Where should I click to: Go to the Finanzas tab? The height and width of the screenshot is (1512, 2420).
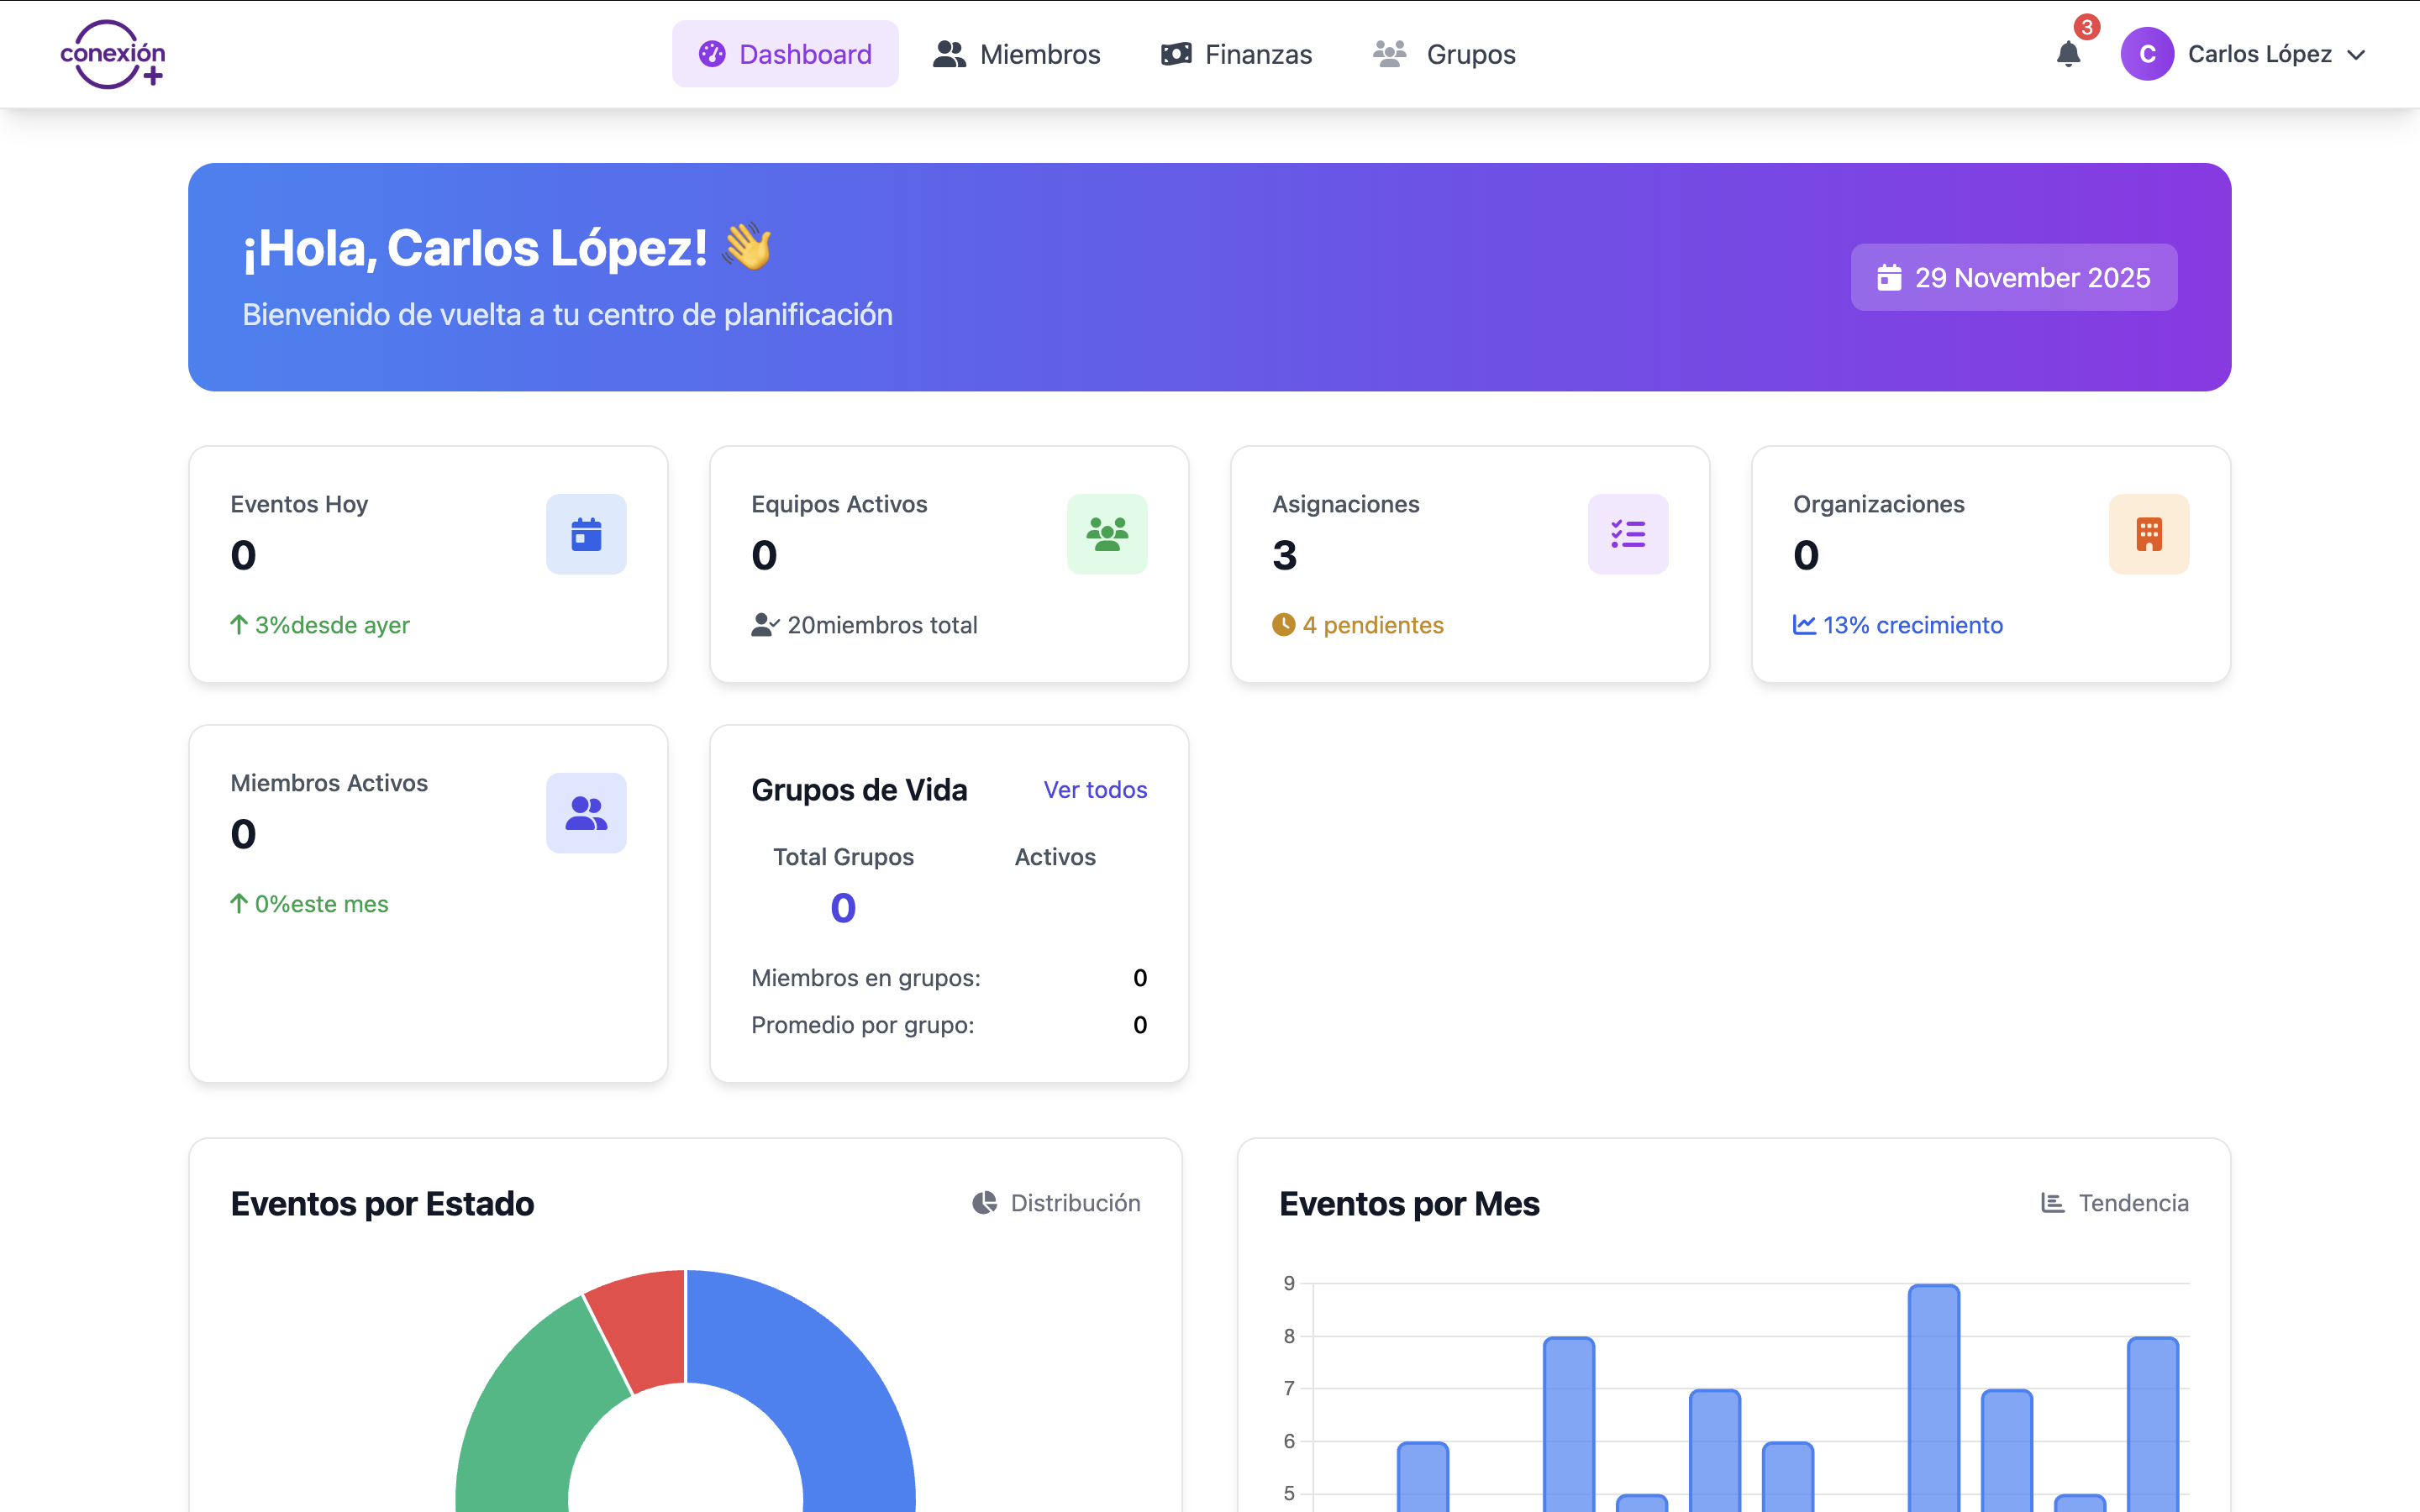(x=1236, y=54)
